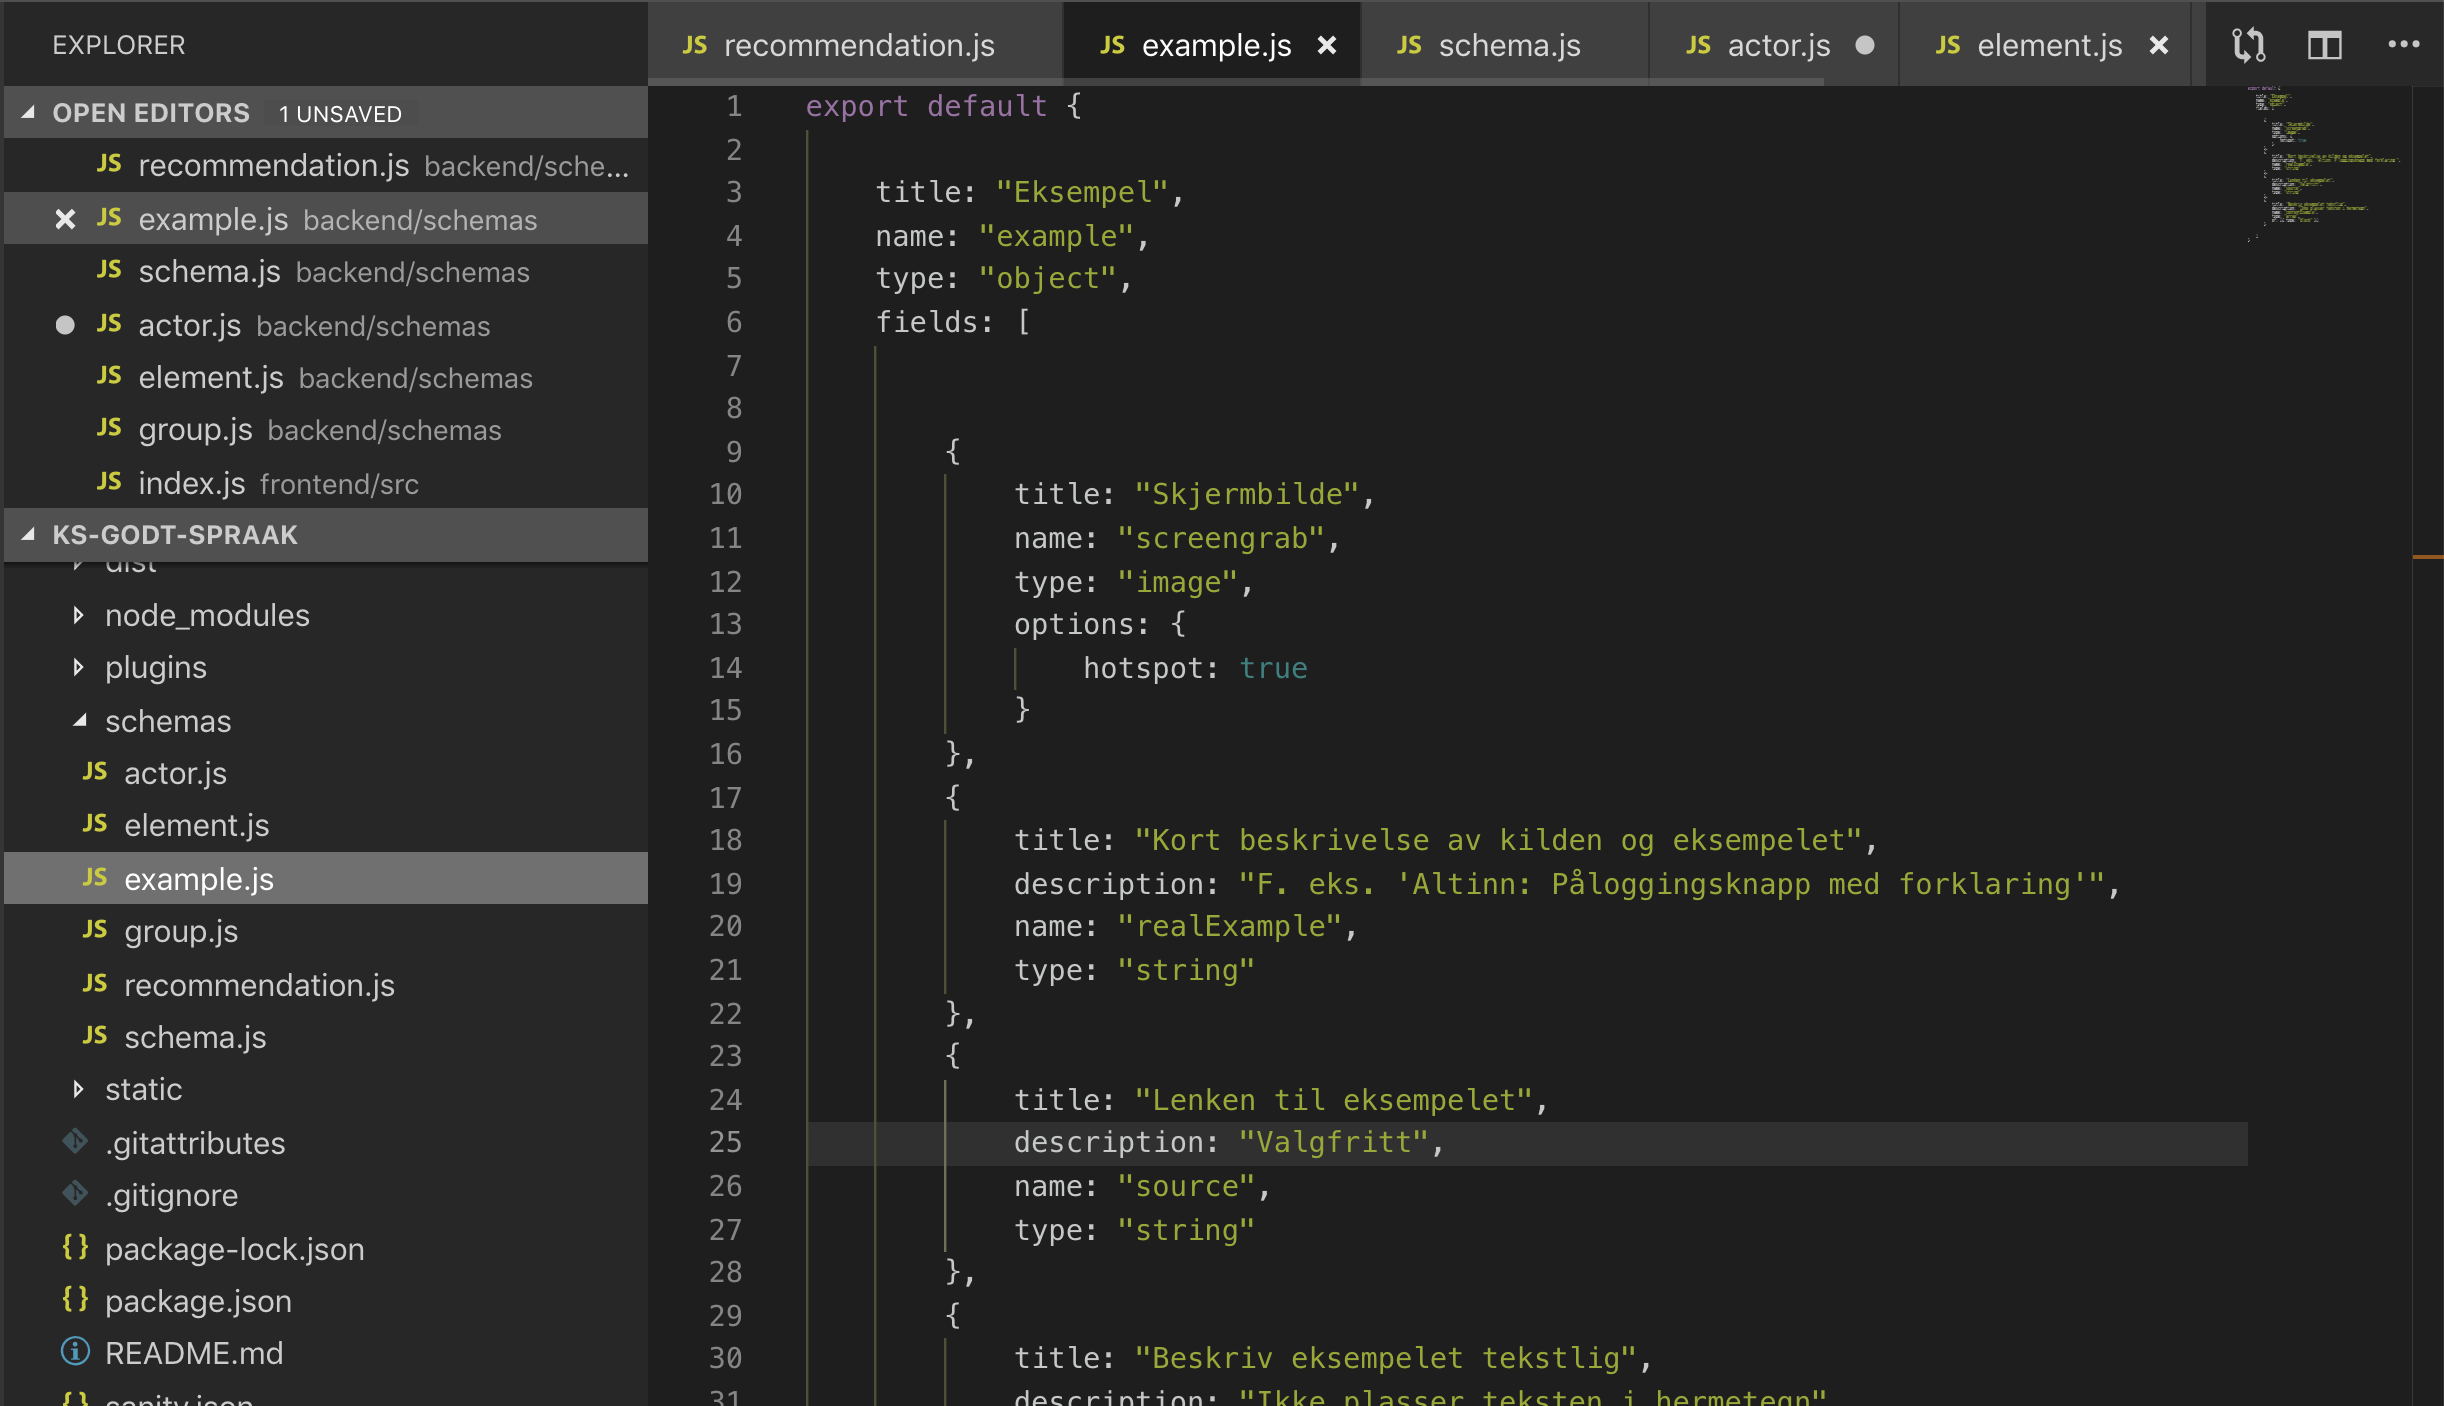Open actor.js in the schemas folder
Viewport: 2444px width, 1406px height.
[325, 773]
